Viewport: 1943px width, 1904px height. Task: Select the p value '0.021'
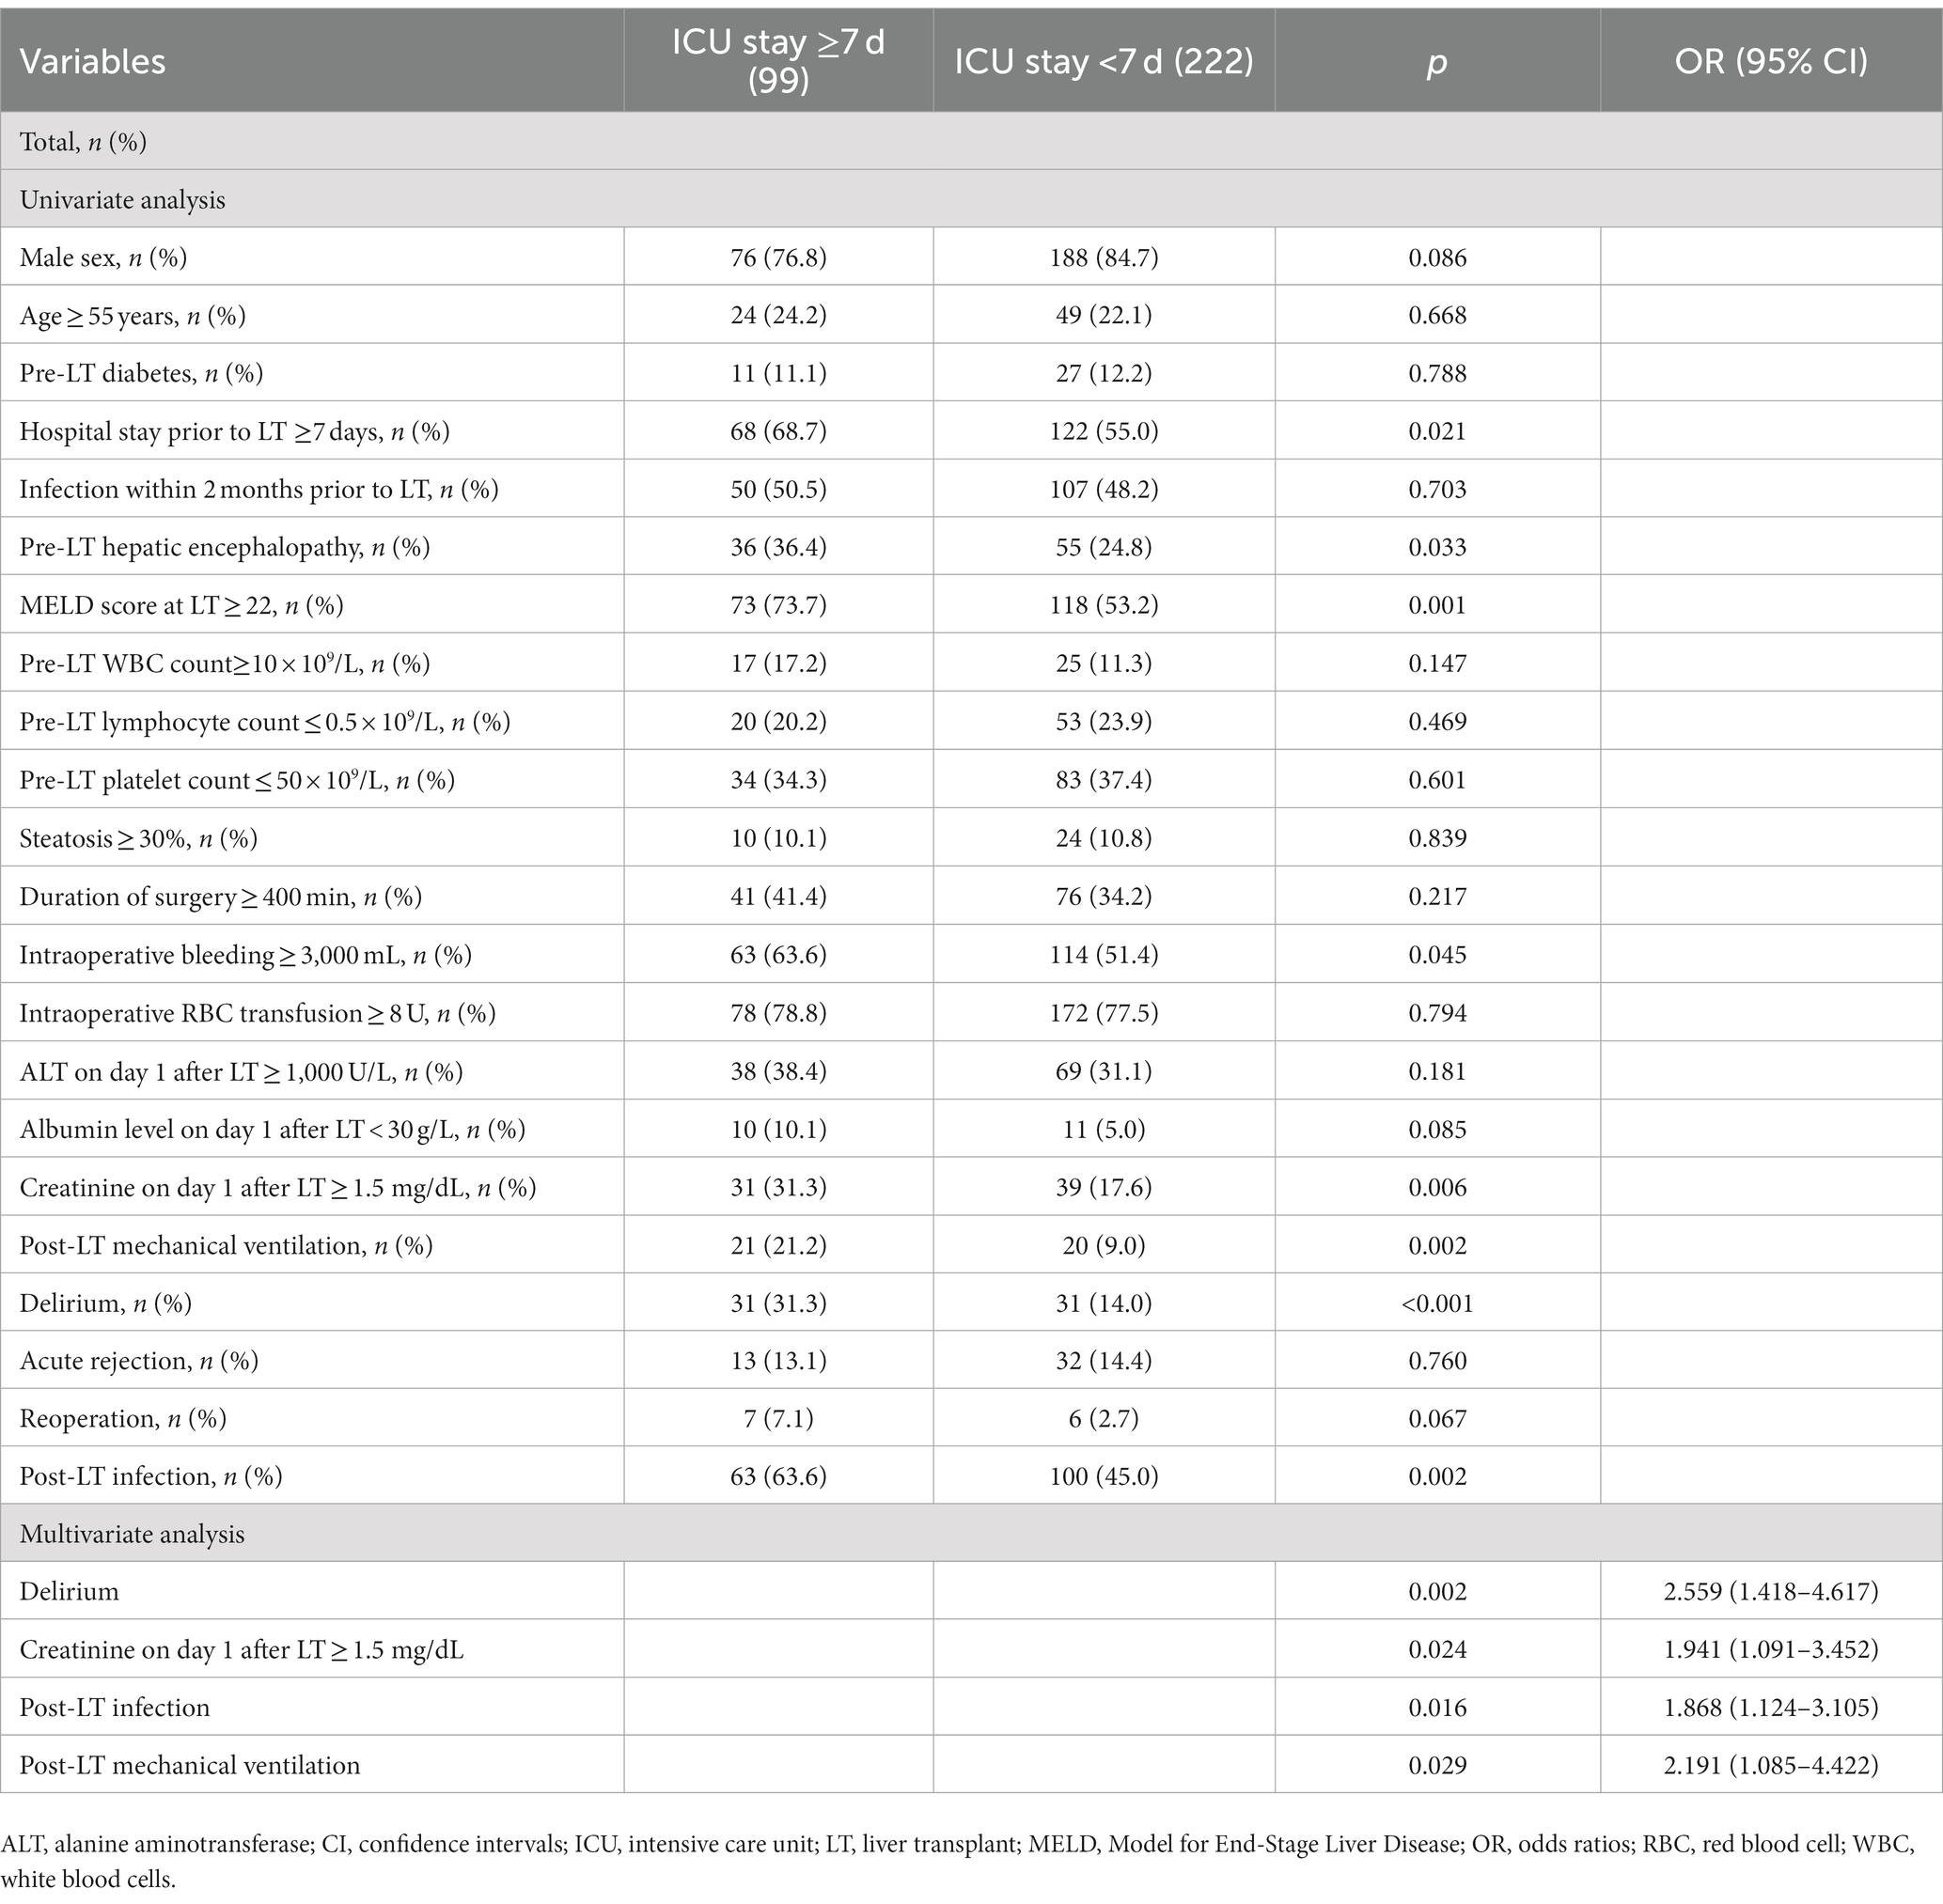click(x=1437, y=432)
